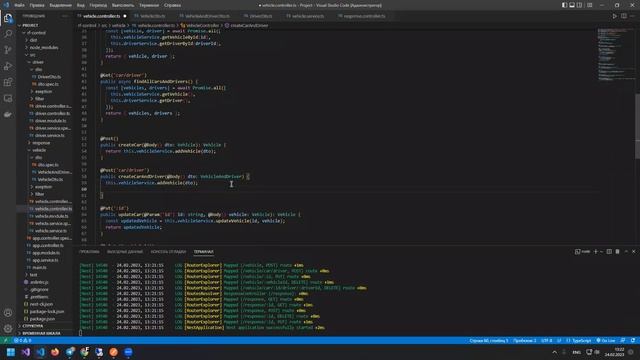Expand the dist folder
Image resolution: width=640 pixels, height=360 pixels.
pos(33,40)
